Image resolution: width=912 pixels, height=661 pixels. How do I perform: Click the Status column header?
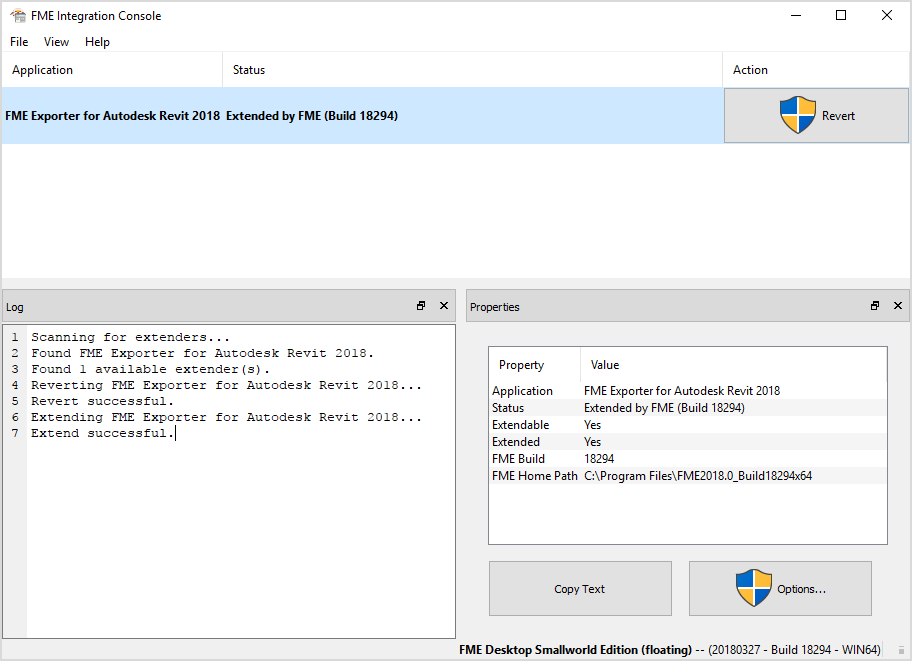[x=472, y=70]
